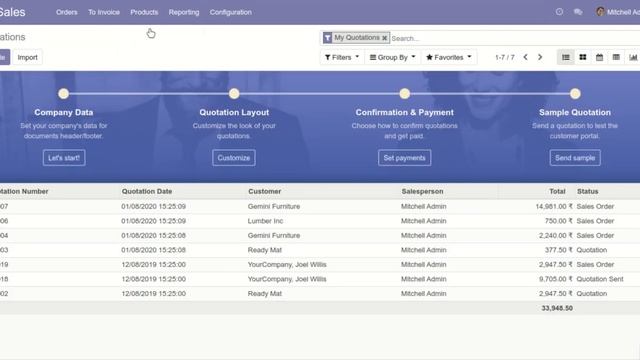Viewport: 640px width, 360px height.
Task: Click the Set payments button
Action: [x=404, y=158]
